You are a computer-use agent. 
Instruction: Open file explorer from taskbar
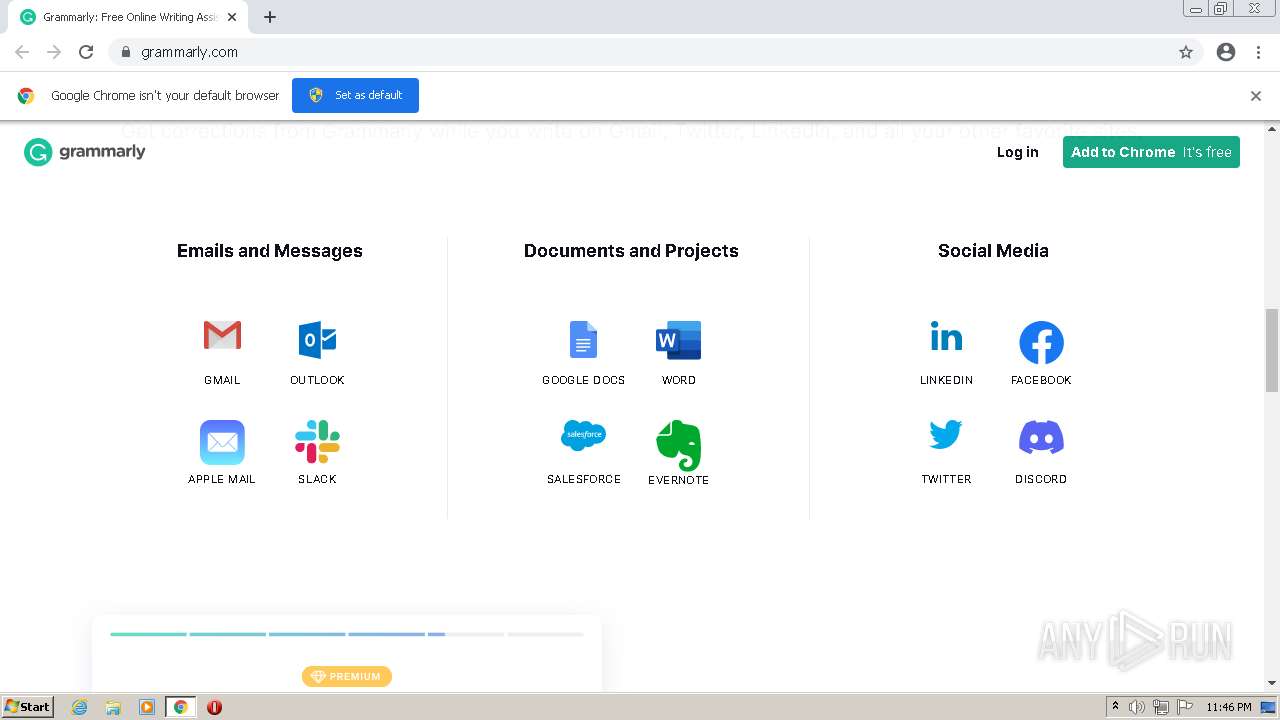click(113, 707)
